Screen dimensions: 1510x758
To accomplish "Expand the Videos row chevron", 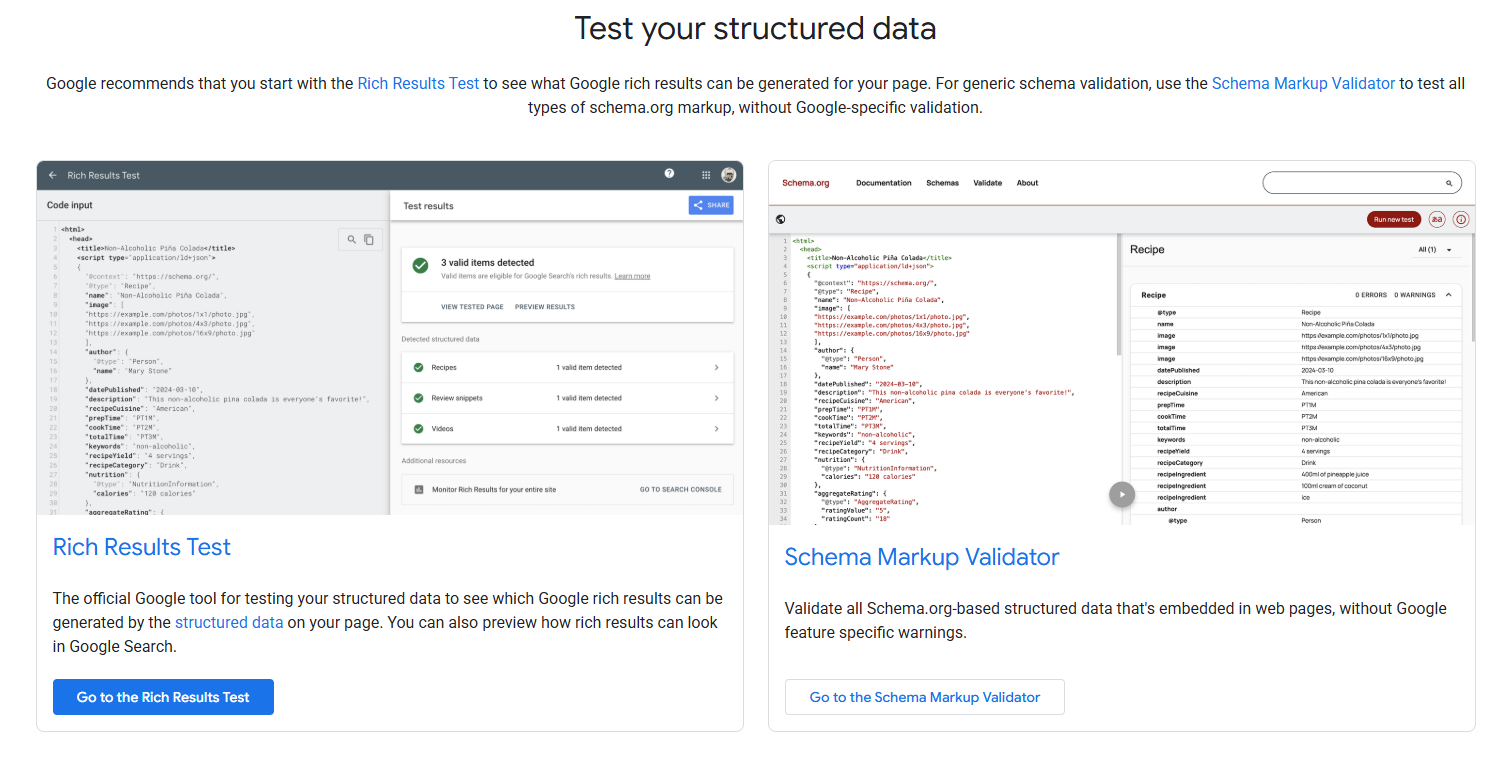I will pyautogui.click(x=716, y=428).
